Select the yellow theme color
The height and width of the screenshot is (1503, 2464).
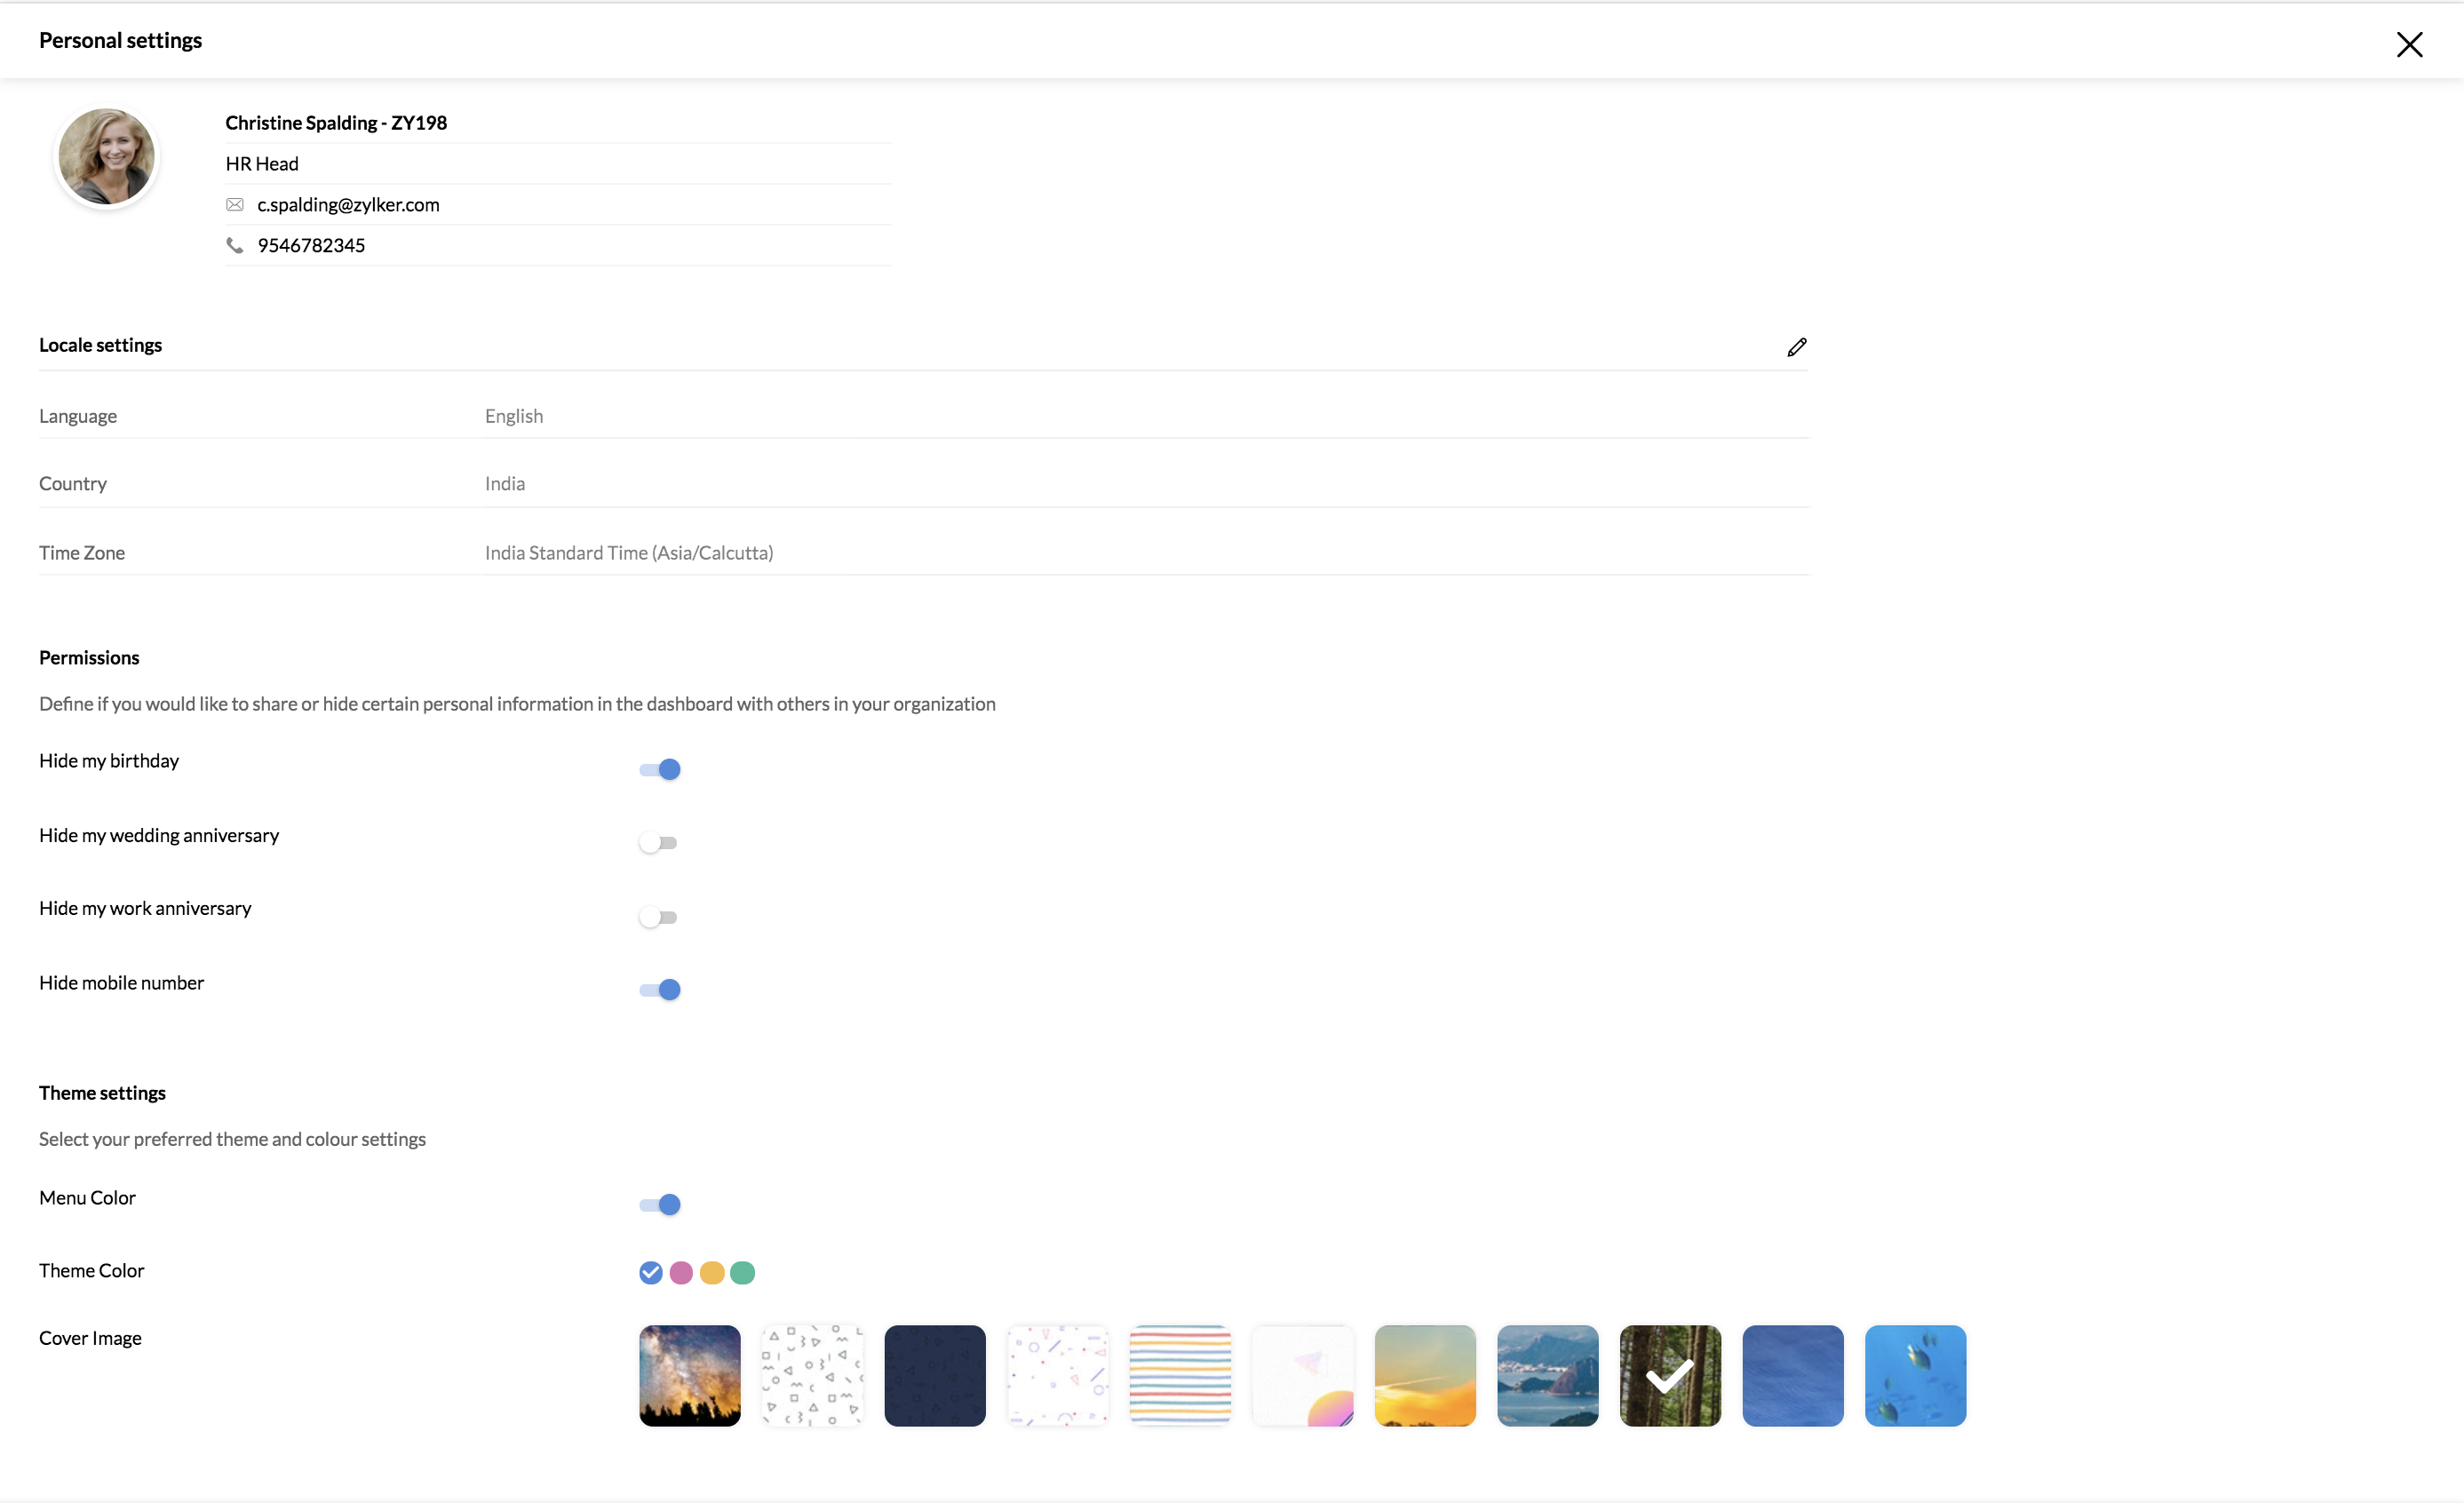pyautogui.click(x=712, y=1272)
